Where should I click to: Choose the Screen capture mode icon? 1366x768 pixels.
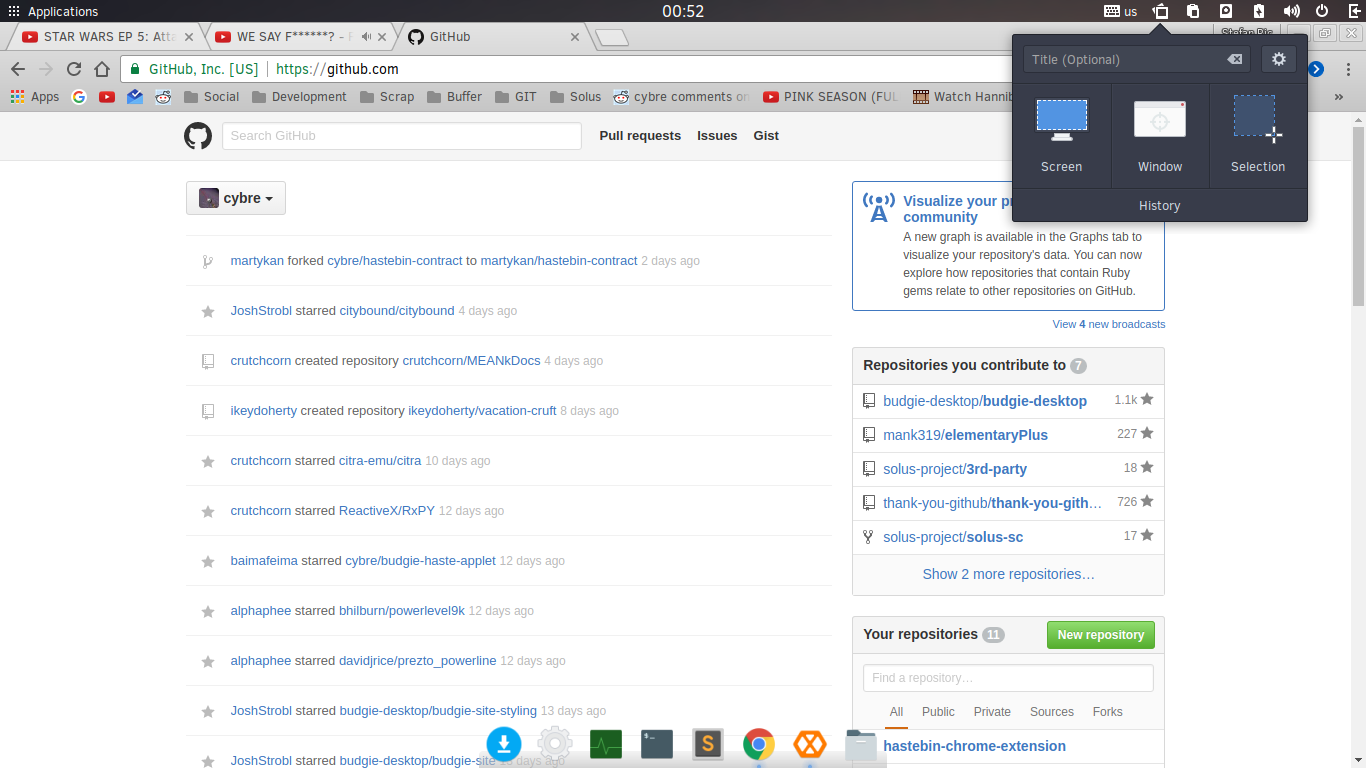[x=1061, y=120]
